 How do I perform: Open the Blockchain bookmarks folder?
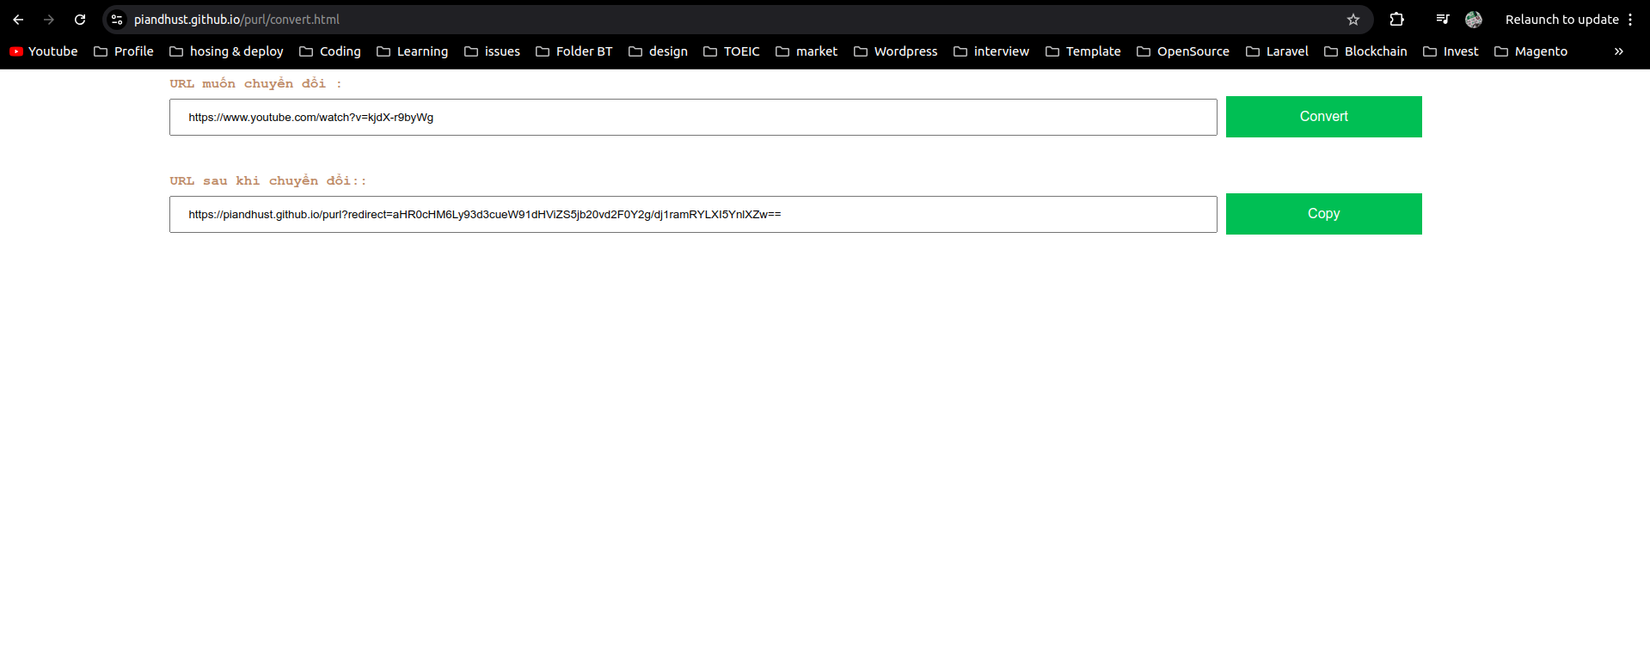click(x=1365, y=51)
